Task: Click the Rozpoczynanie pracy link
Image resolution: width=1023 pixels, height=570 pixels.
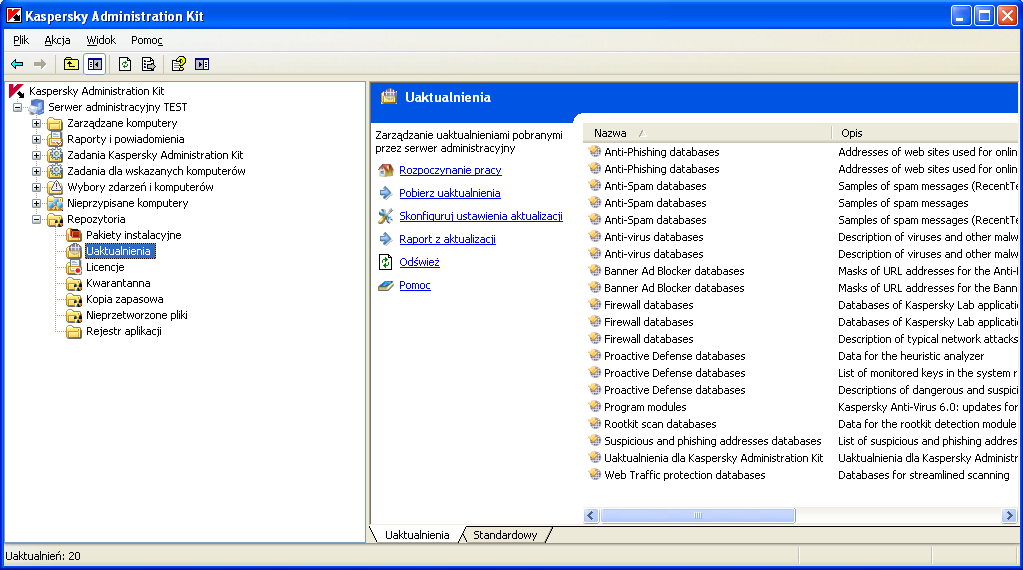Action: tap(450, 170)
